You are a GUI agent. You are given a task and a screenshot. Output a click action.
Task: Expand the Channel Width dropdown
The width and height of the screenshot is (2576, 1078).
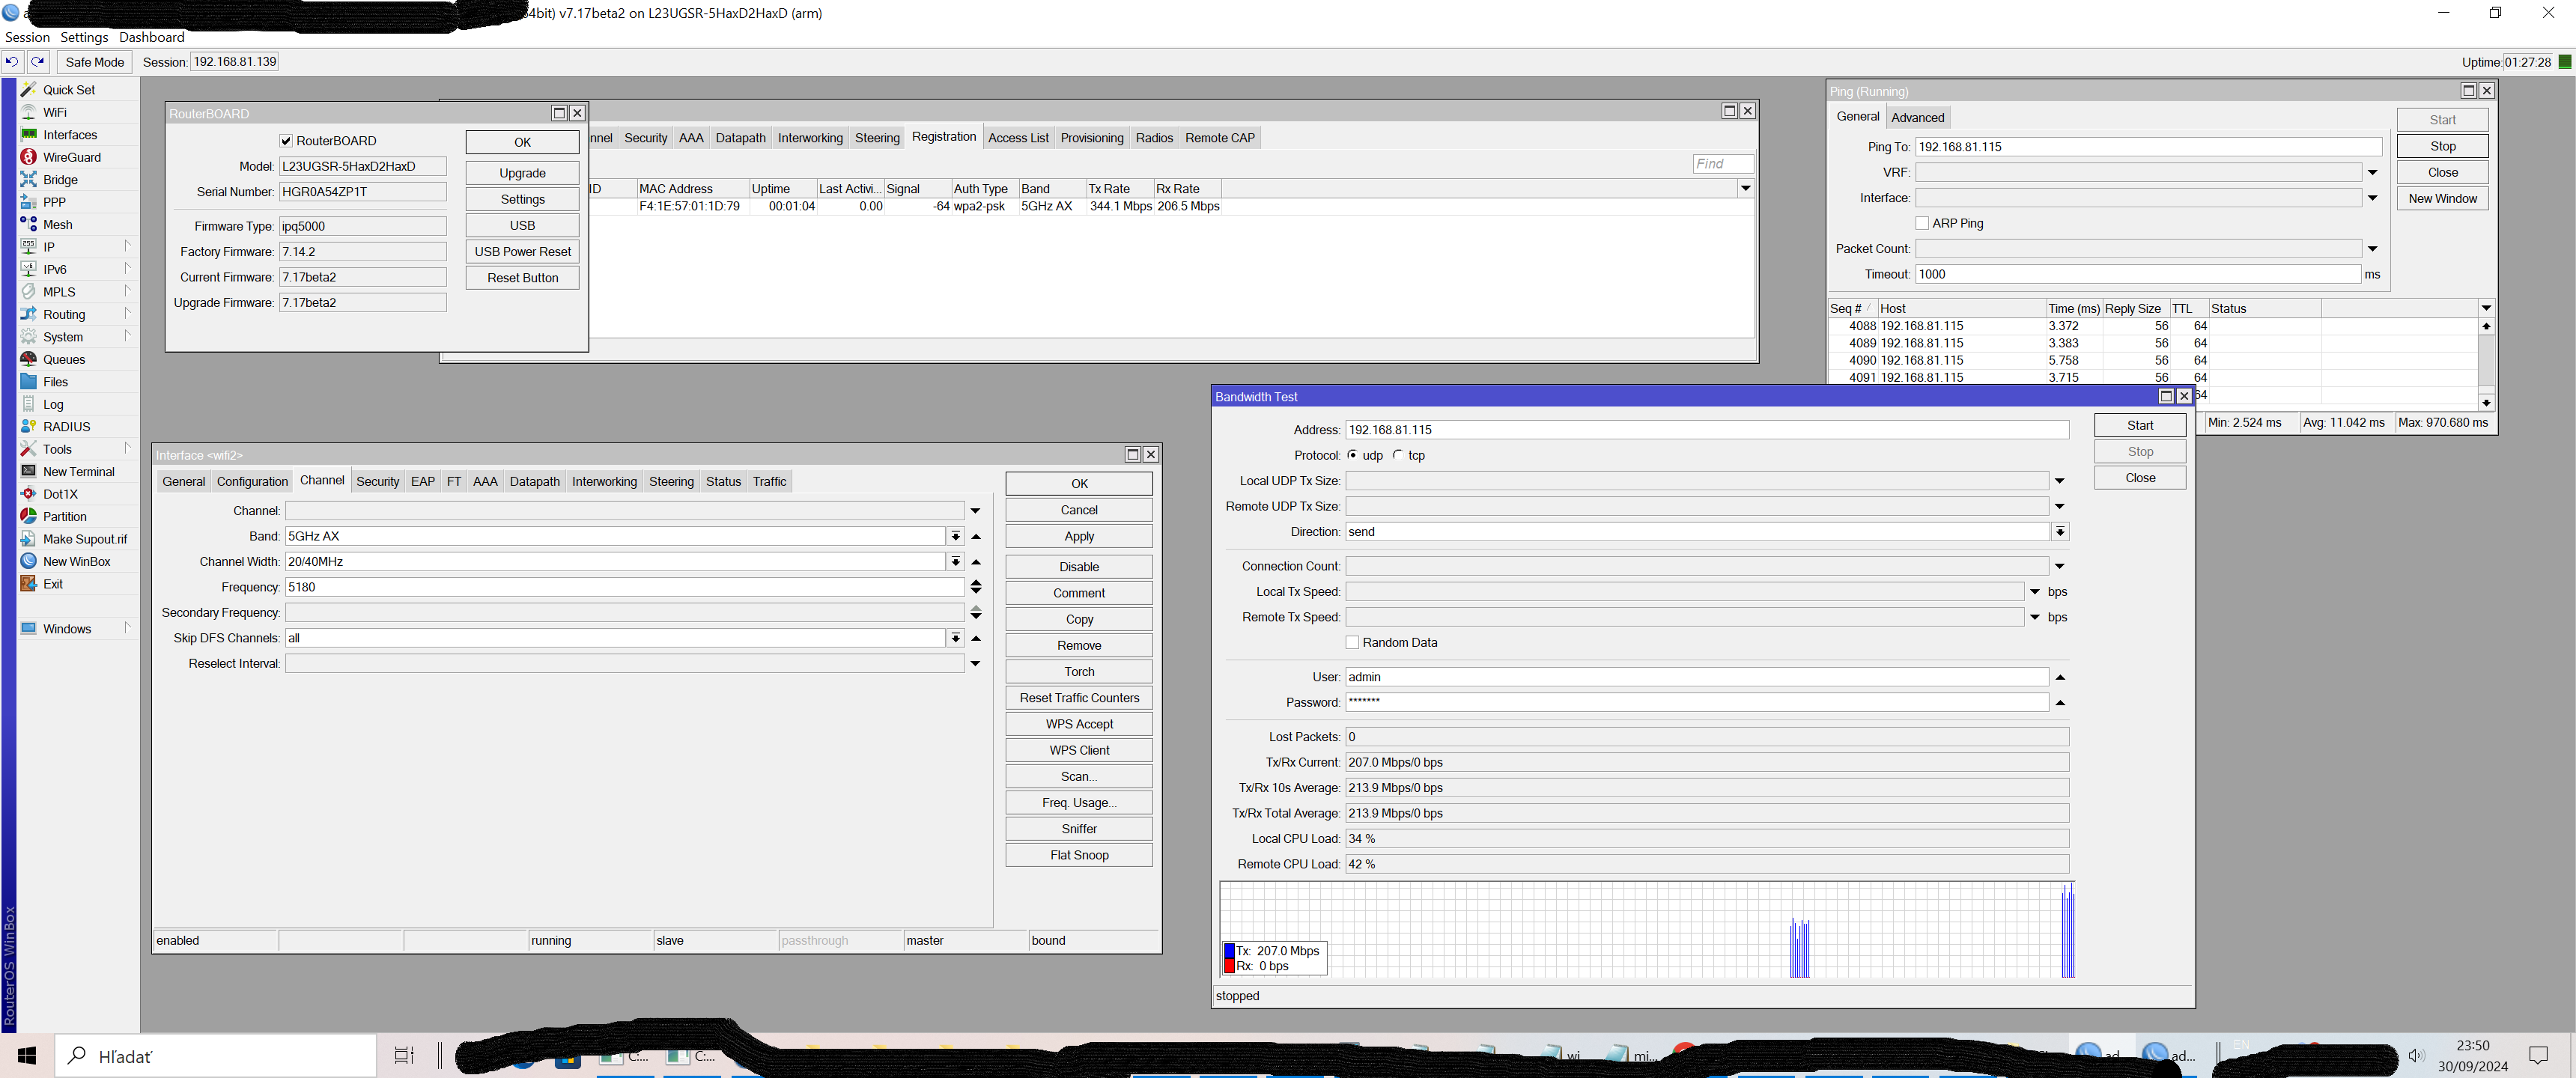click(956, 562)
